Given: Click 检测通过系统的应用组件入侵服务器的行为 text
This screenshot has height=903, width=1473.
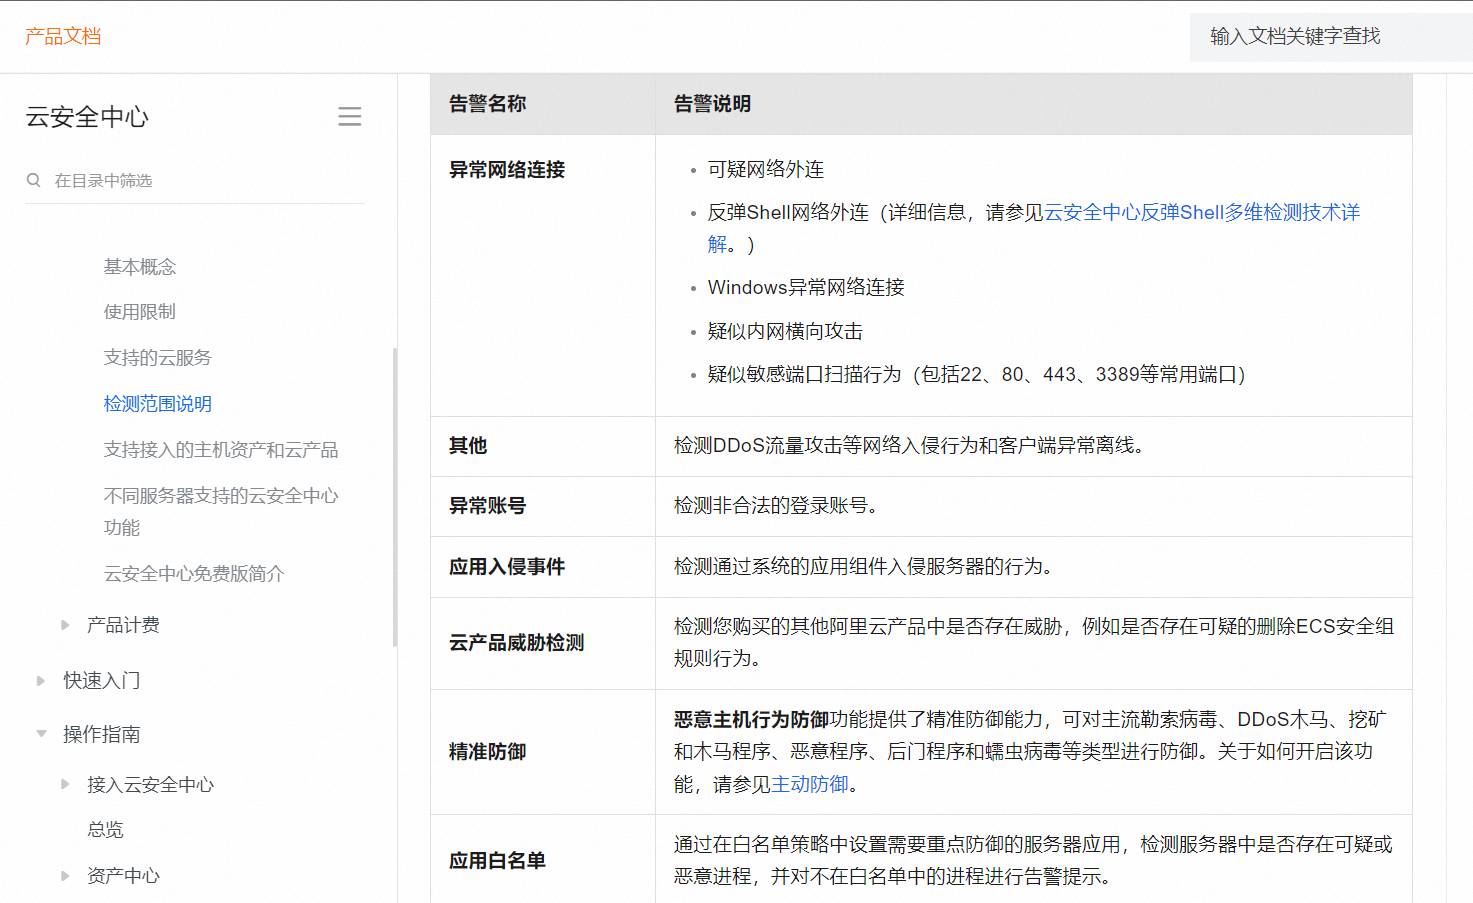Looking at the screenshot, I should 863,567.
